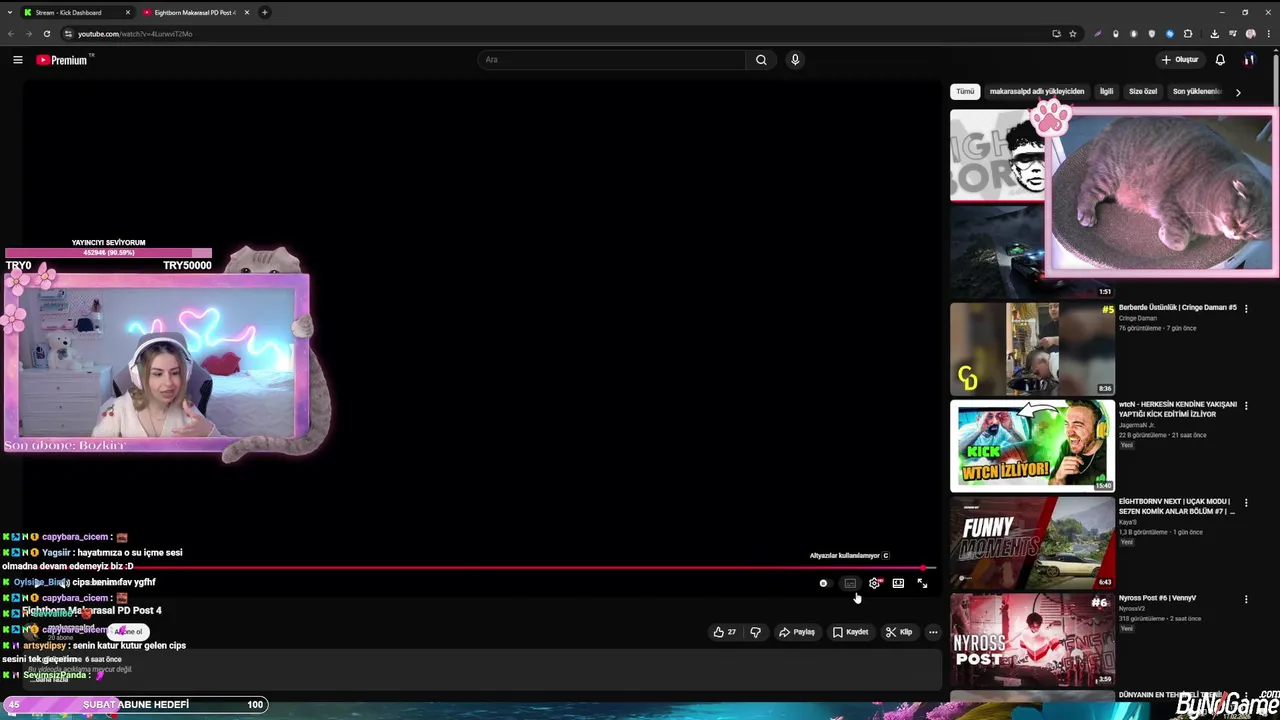Image resolution: width=1280 pixels, height=720 pixels.
Task: Open options for Nyross Post #6 video
Action: 1246,600
